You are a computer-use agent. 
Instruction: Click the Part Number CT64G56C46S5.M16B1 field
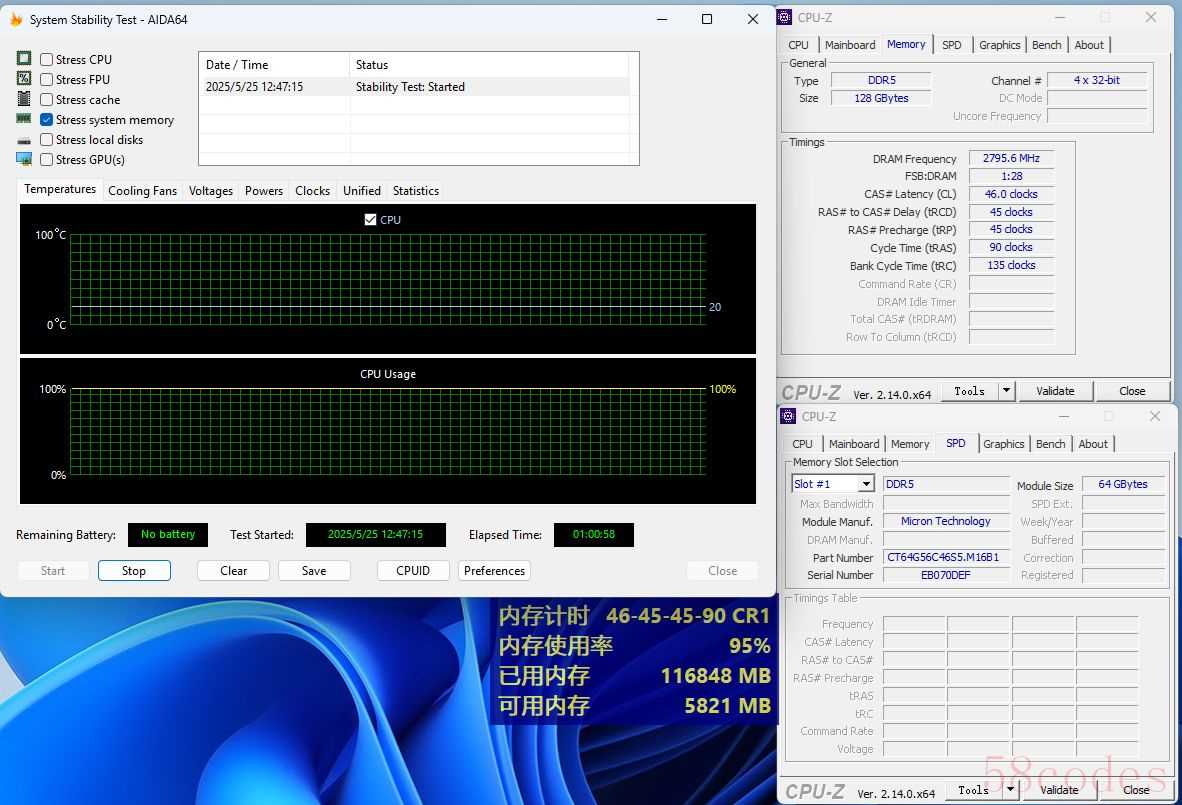pos(946,557)
